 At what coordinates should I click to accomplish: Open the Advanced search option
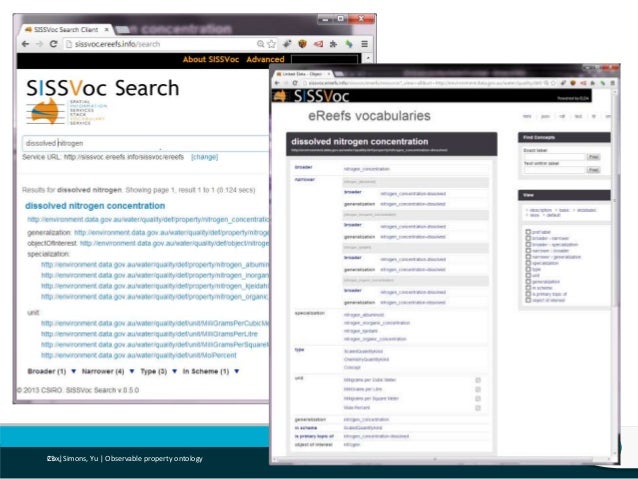[x=265, y=59]
